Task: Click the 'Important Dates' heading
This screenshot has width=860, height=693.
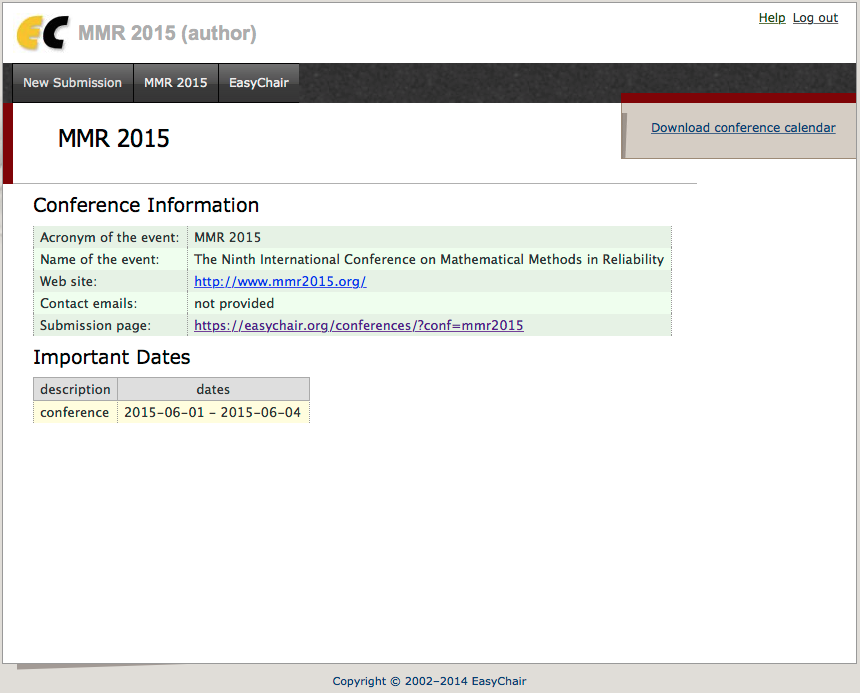Action: [111, 358]
